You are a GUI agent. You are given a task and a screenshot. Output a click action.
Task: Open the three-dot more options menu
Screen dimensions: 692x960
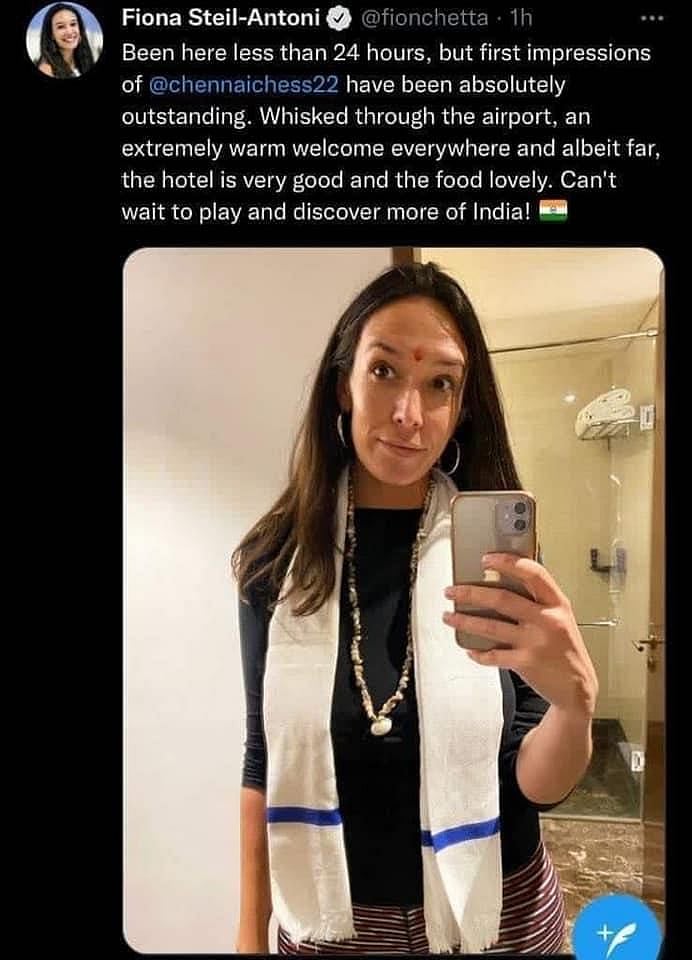pos(652,18)
